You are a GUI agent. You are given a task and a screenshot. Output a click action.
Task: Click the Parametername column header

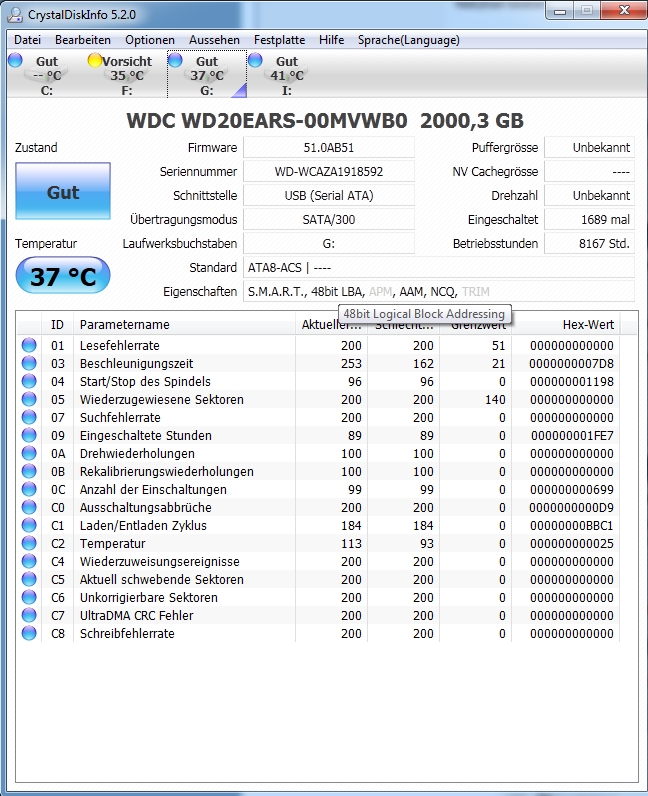184,324
